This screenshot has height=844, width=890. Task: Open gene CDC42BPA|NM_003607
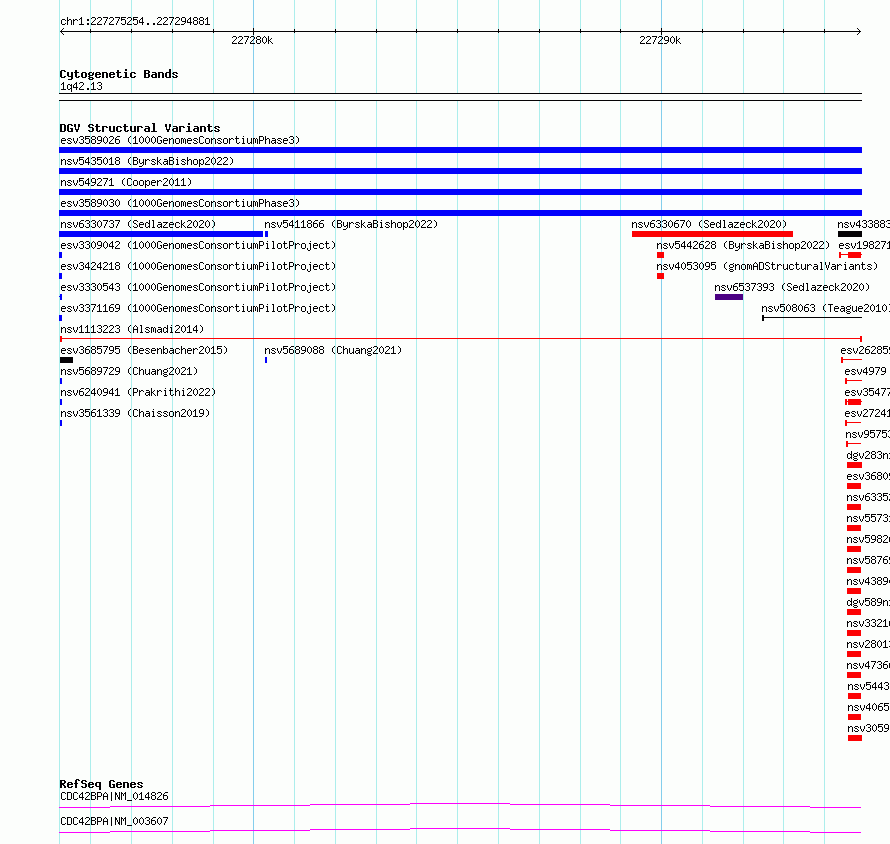pos(114,821)
